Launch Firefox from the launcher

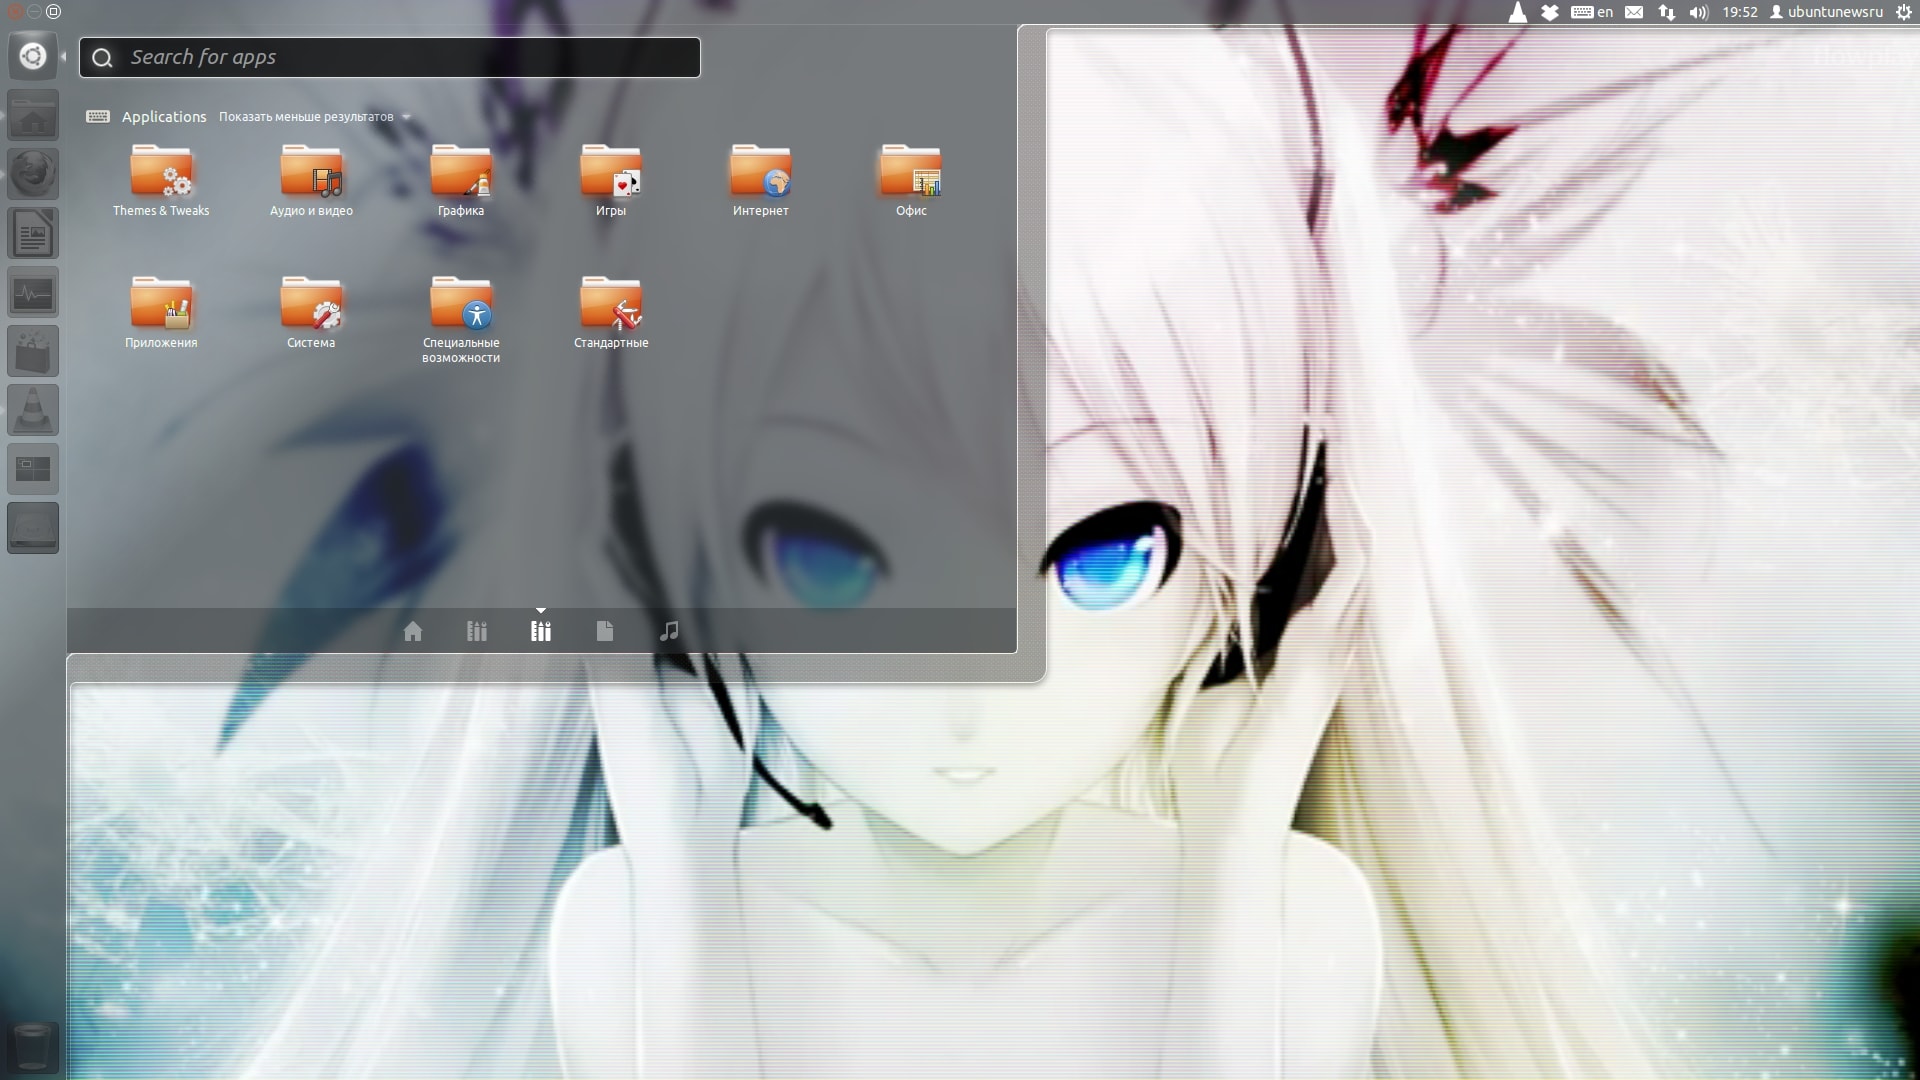click(33, 174)
